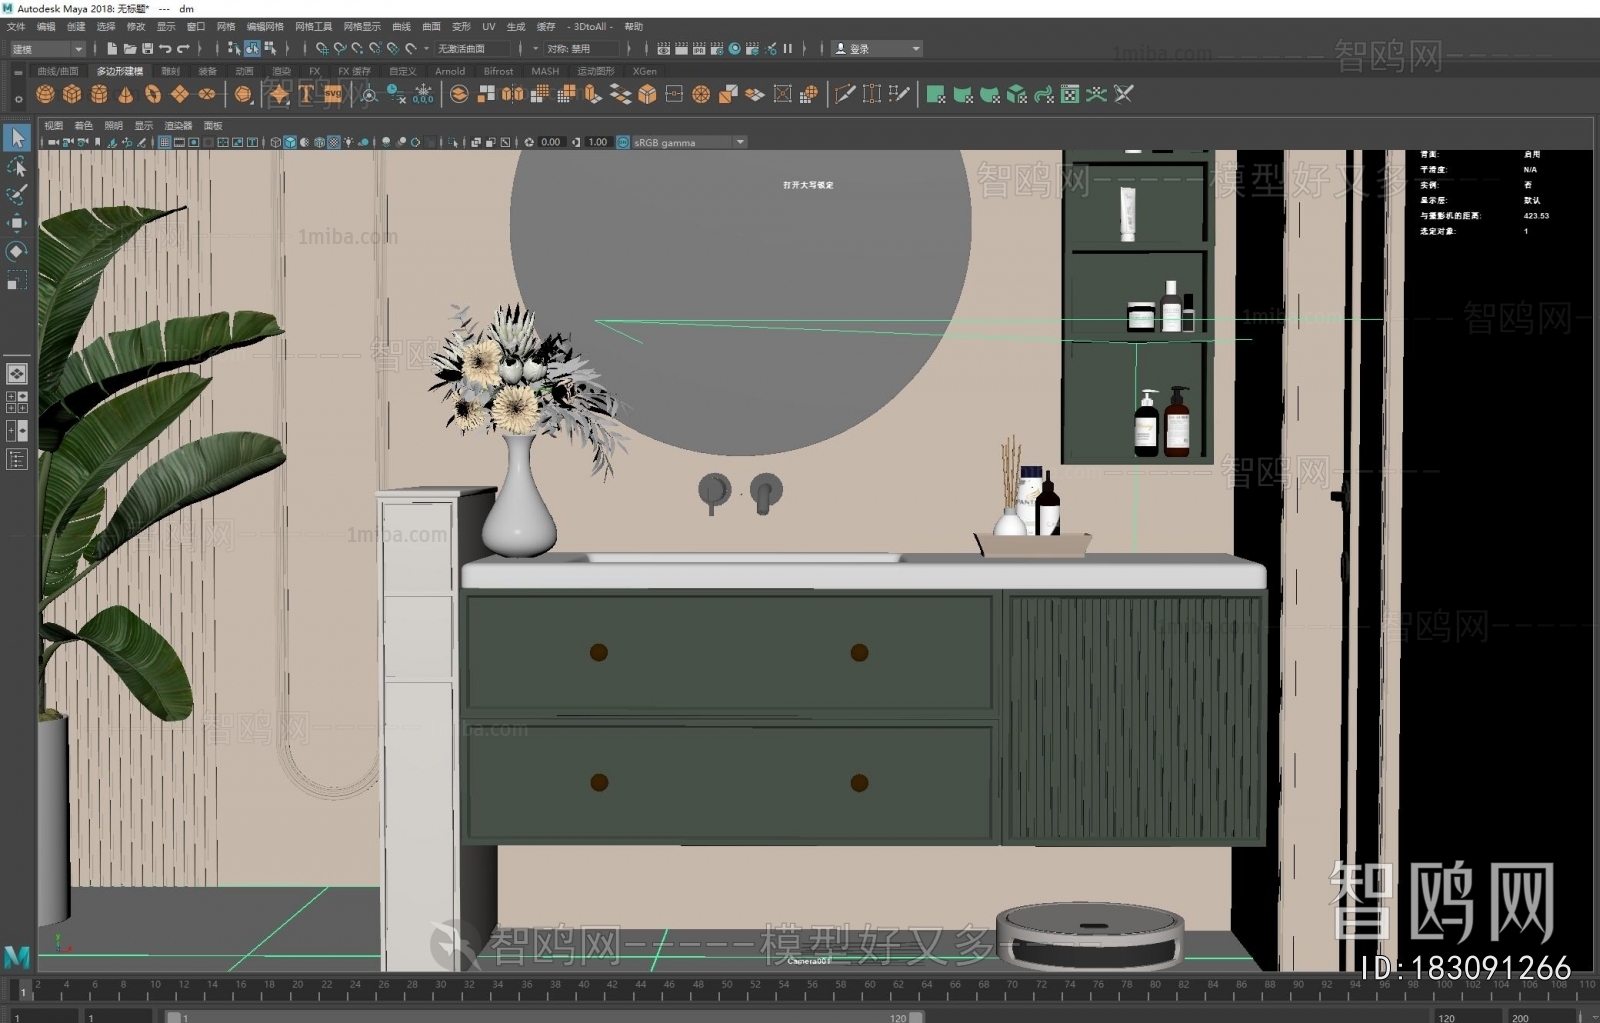
Task: Open the menu set dropdown 建模
Action: 48,48
